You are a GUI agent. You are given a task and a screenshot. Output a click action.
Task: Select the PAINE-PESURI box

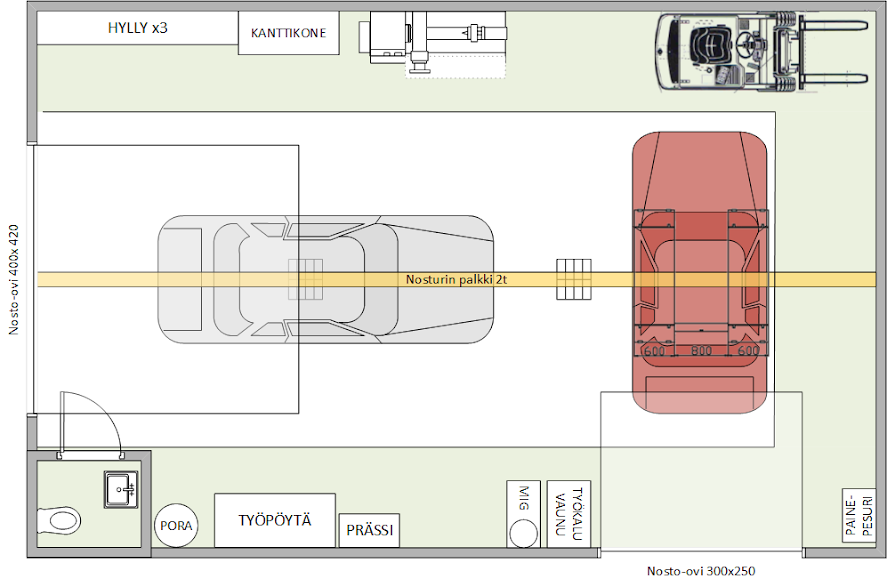859,515
